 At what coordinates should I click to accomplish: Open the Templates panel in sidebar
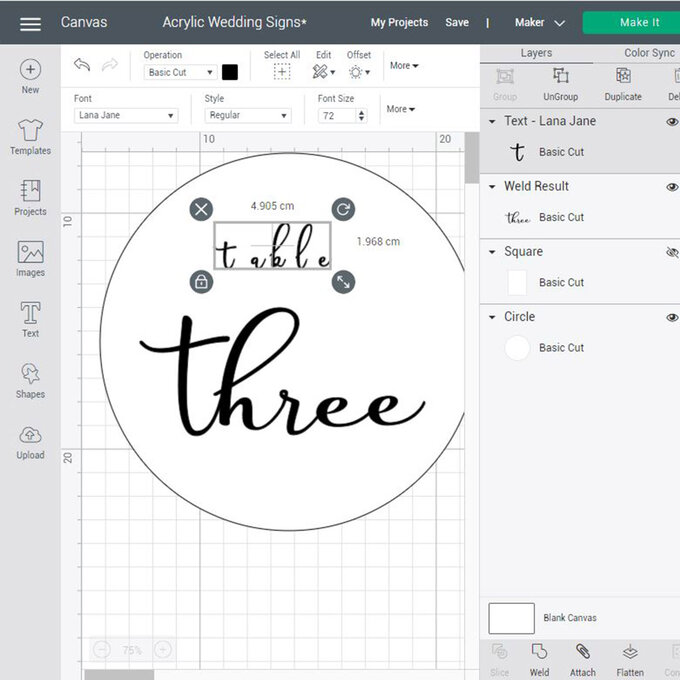tap(30, 137)
